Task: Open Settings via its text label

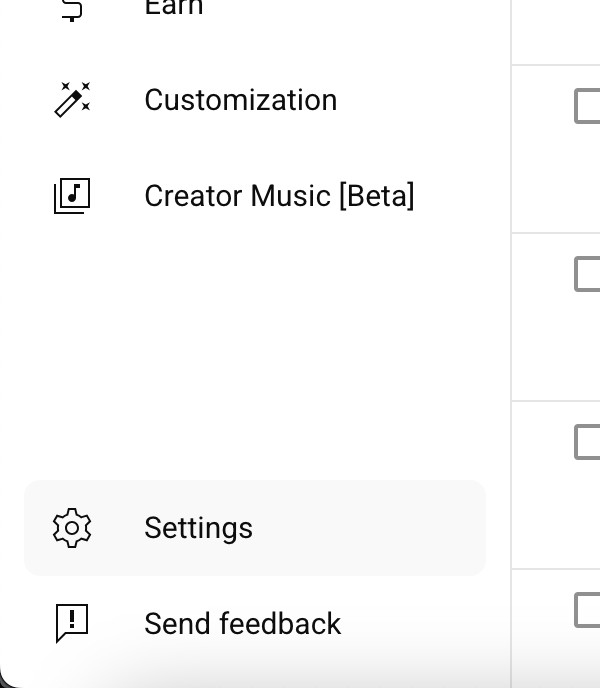Action: pyautogui.click(x=198, y=528)
